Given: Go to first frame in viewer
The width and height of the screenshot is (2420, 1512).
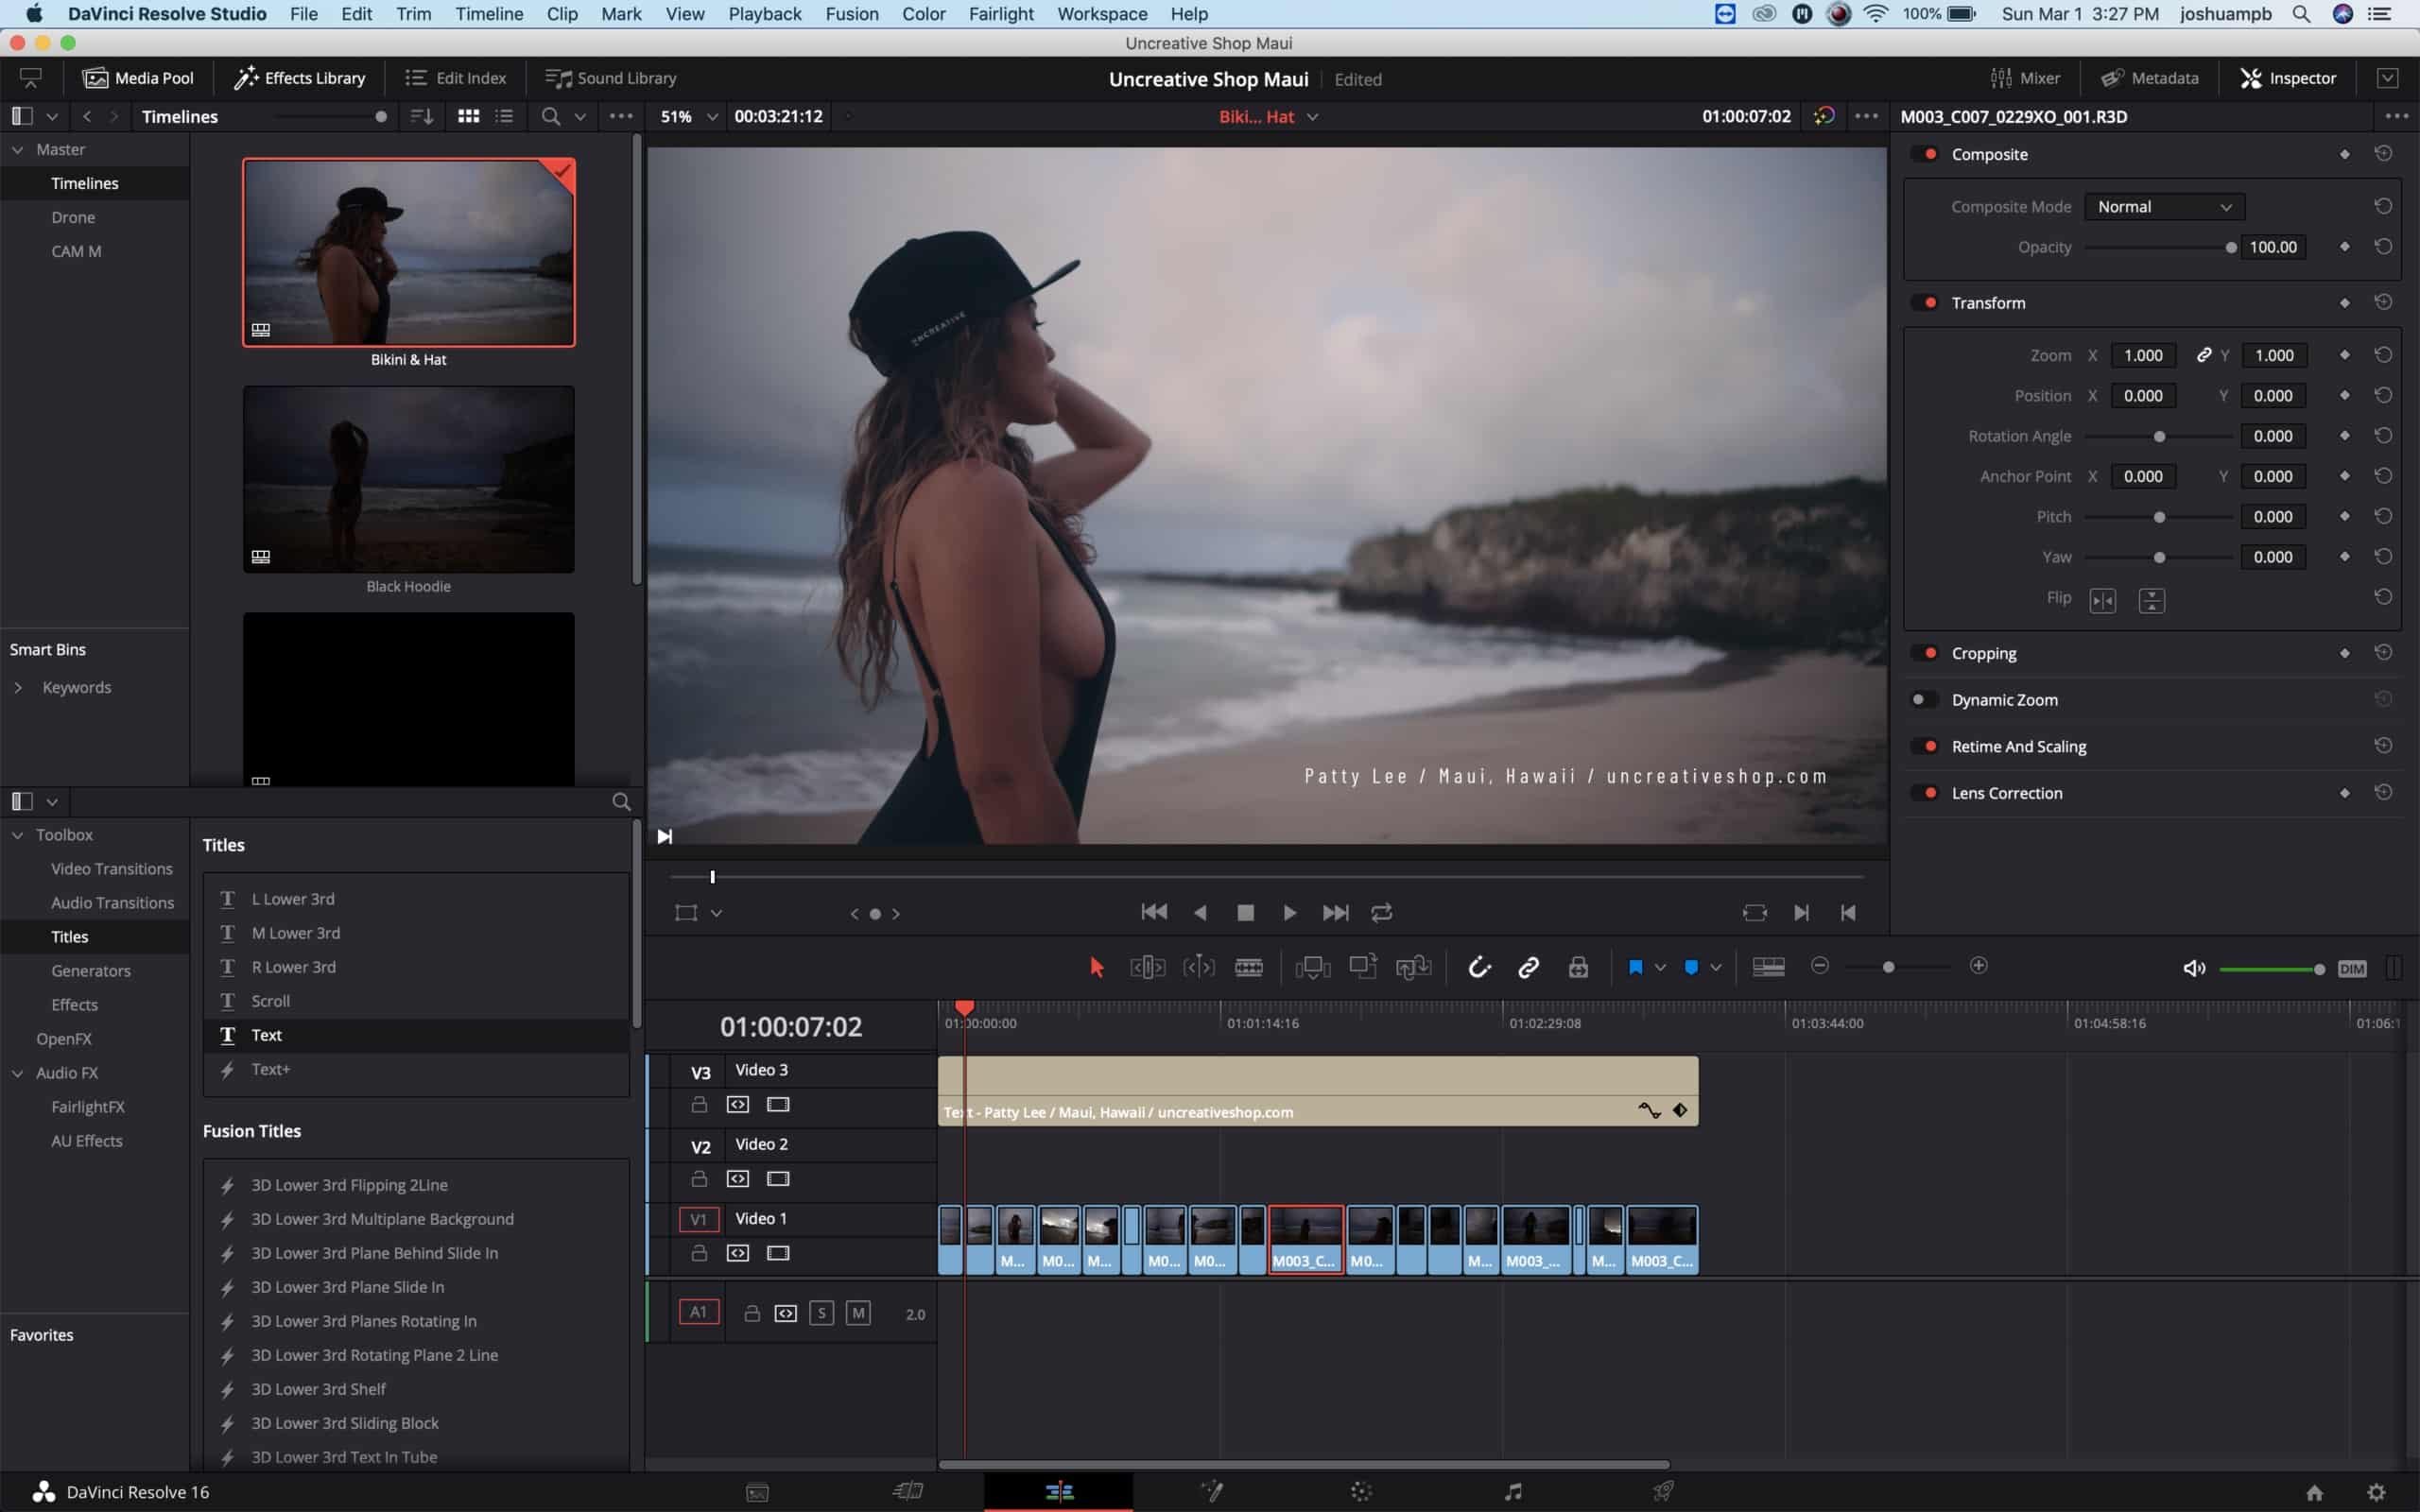Looking at the screenshot, I should [1154, 912].
